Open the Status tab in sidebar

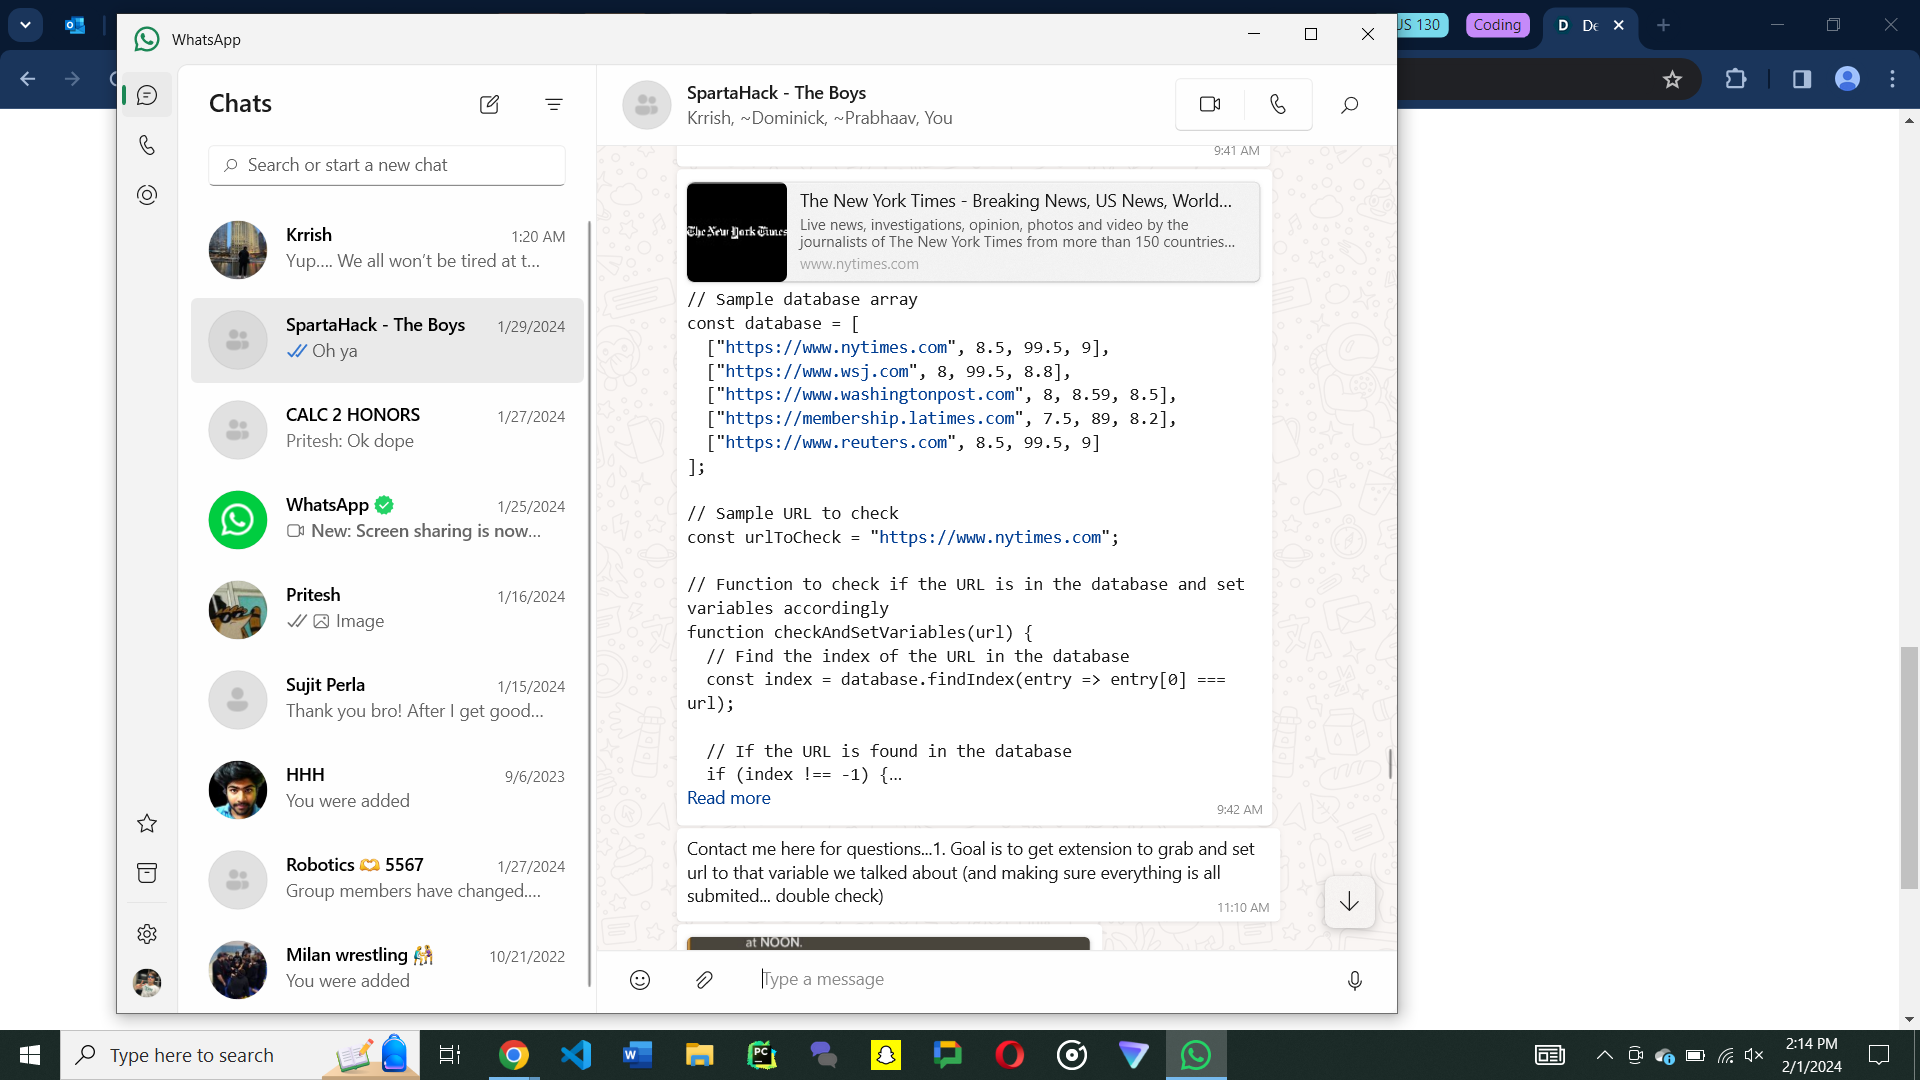click(x=147, y=195)
